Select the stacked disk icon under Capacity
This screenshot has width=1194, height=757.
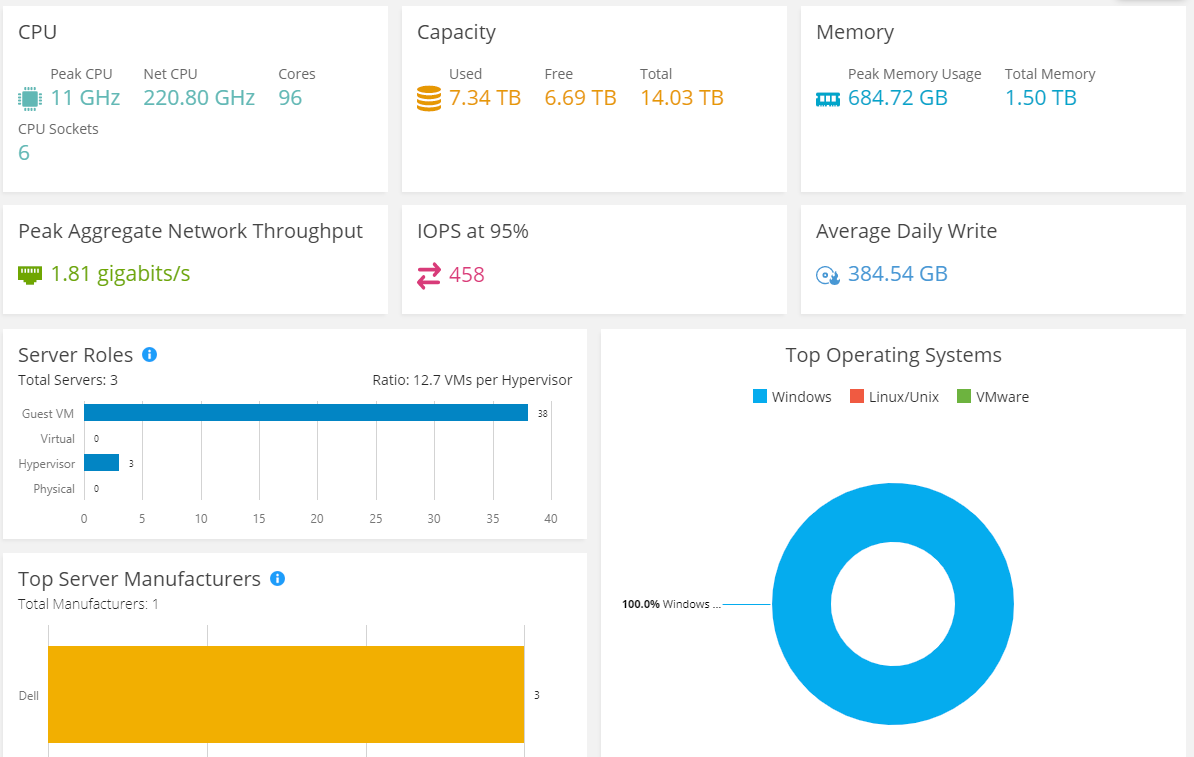pyautogui.click(x=428, y=97)
